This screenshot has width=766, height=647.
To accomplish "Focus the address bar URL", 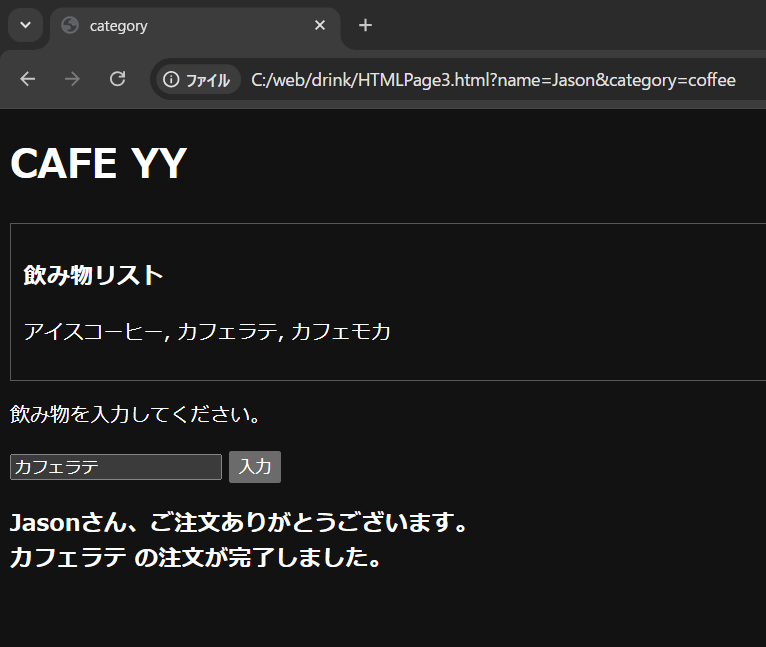I will [493, 80].
